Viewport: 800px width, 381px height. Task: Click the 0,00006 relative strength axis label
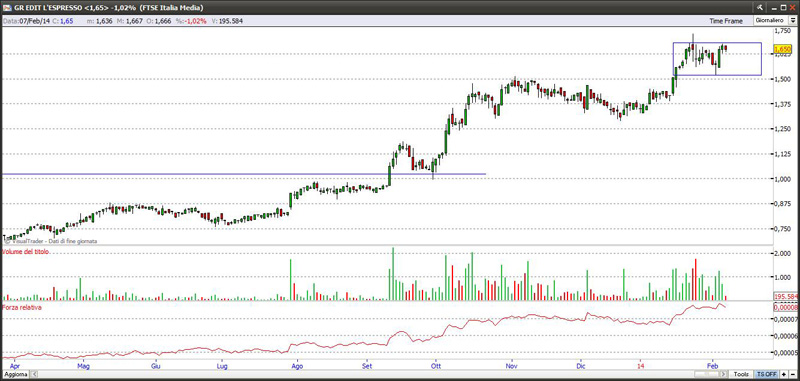pos(786,336)
